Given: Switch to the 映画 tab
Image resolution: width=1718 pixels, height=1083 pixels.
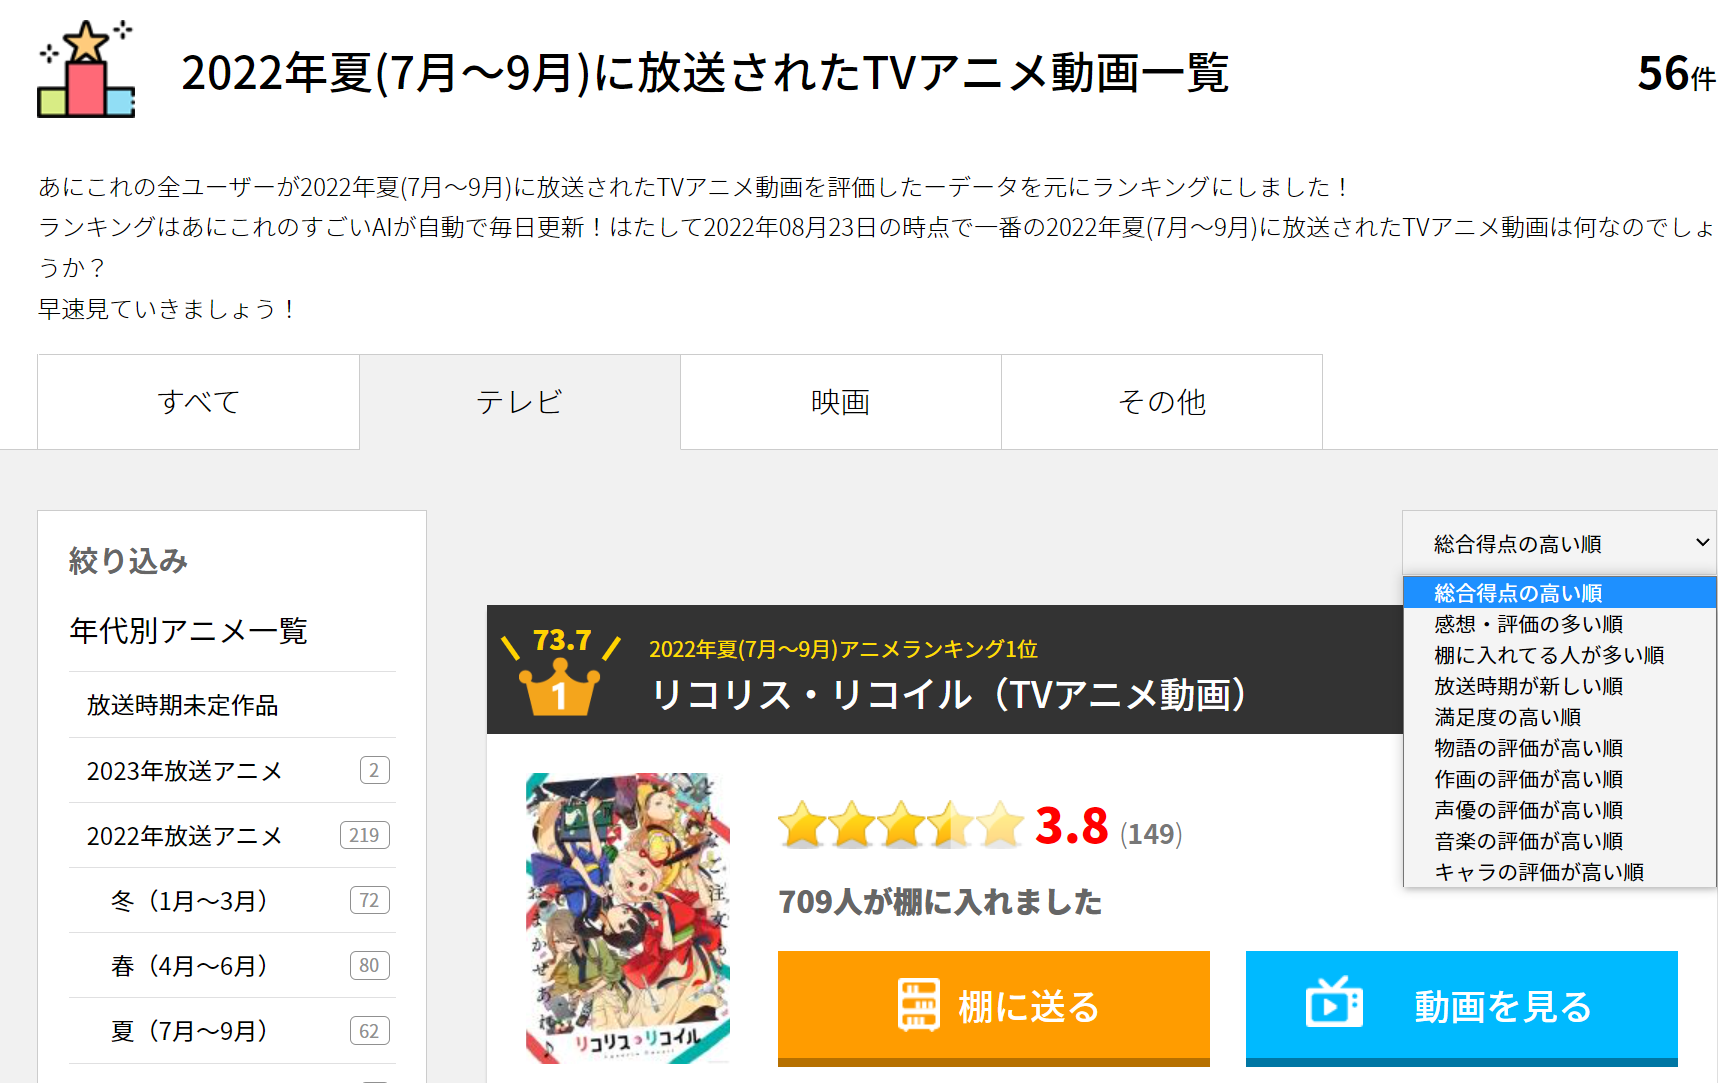Looking at the screenshot, I should (x=841, y=402).
